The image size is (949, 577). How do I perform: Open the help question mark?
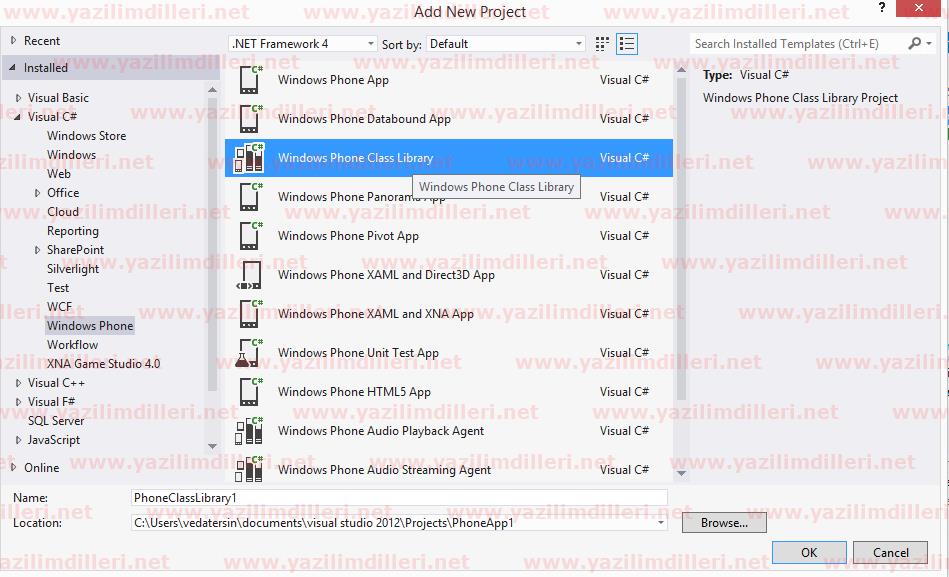tap(882, 8)
